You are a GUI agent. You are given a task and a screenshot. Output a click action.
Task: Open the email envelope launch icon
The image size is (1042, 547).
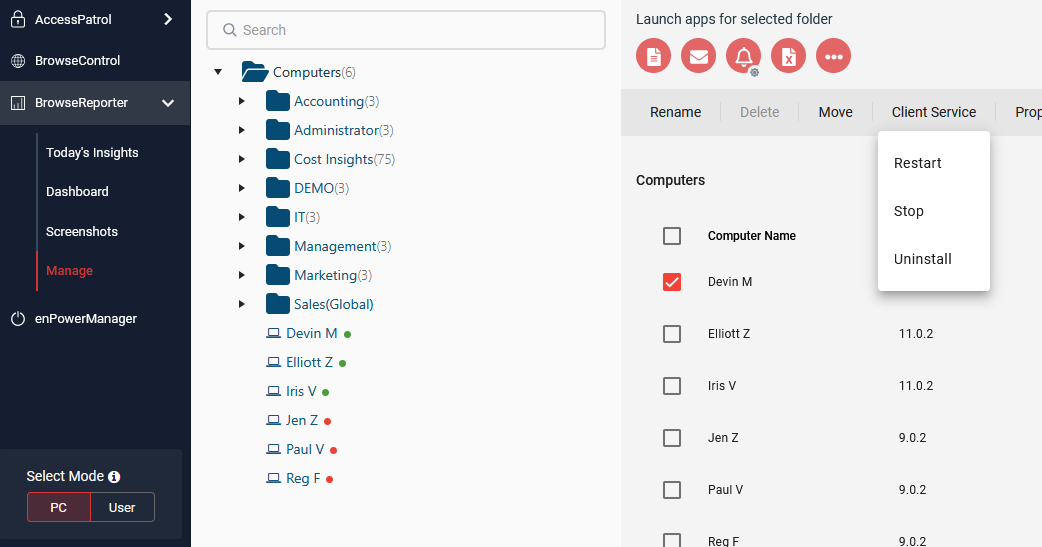click(698, 56)
